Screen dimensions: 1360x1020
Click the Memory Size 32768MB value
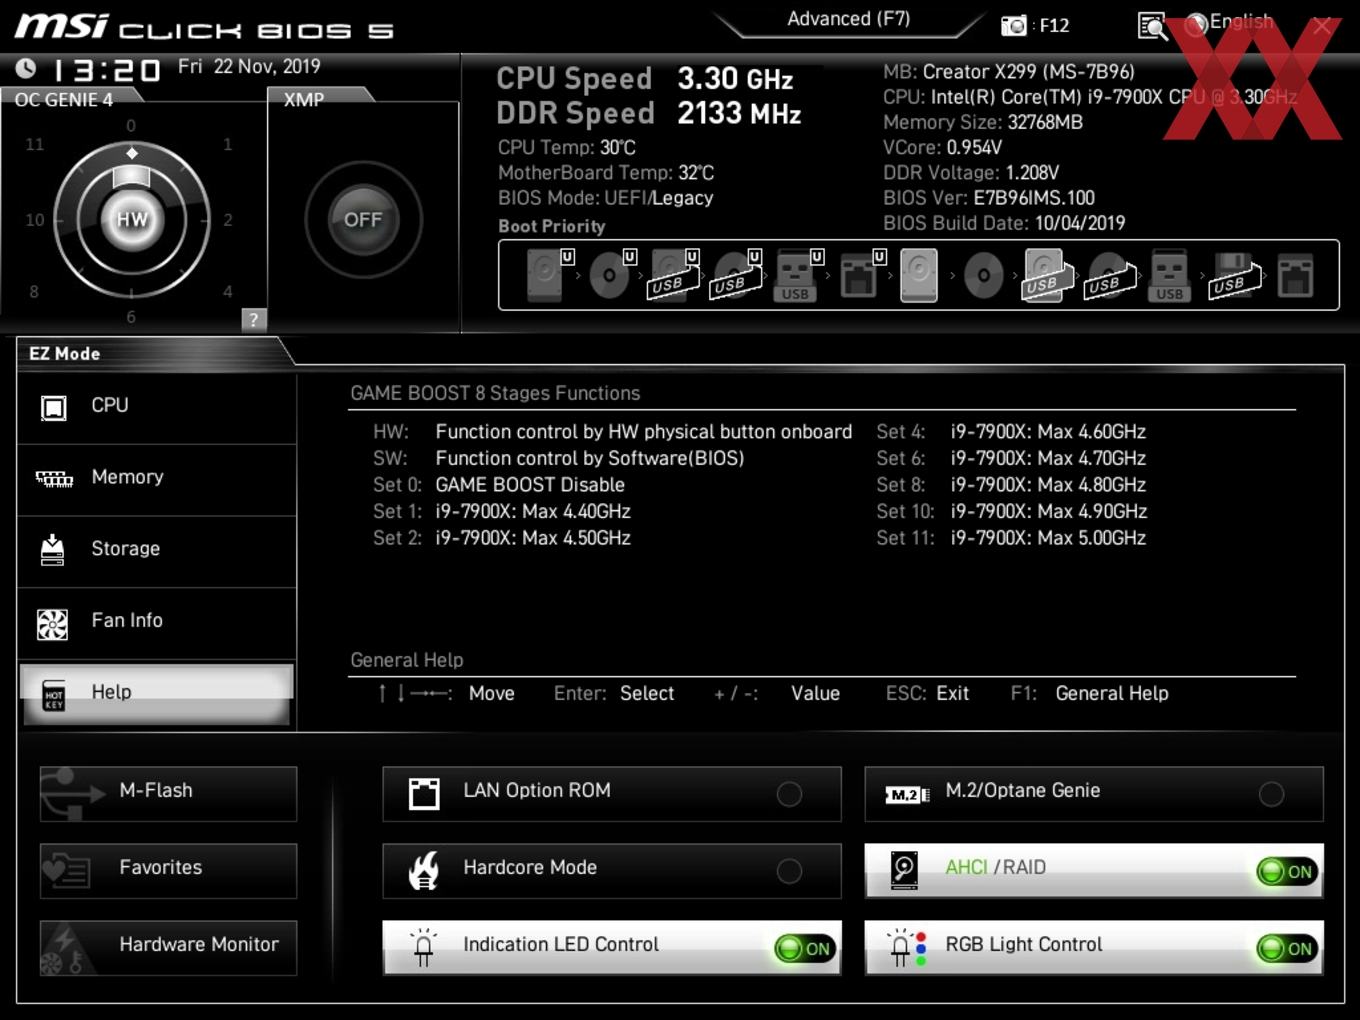[1045, 122]
